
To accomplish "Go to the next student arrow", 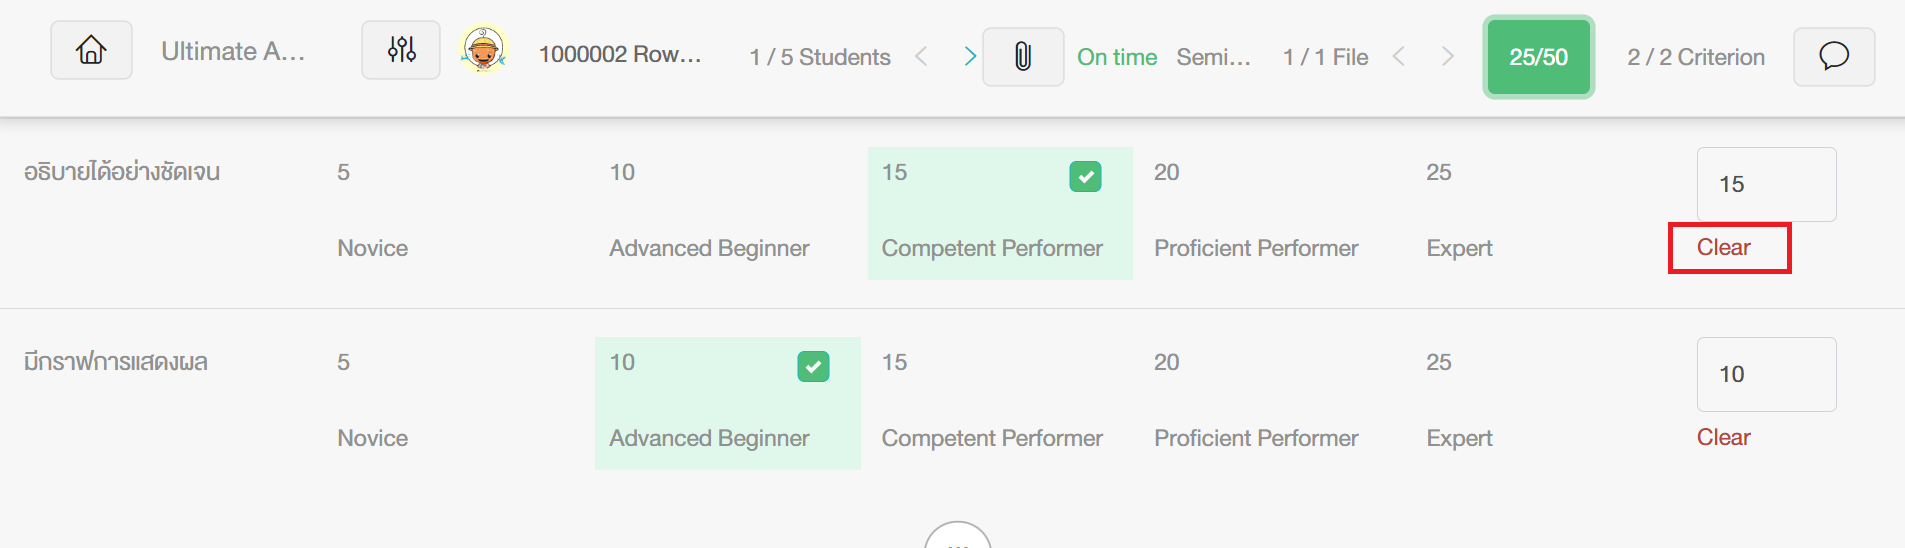I will [969, 57].
